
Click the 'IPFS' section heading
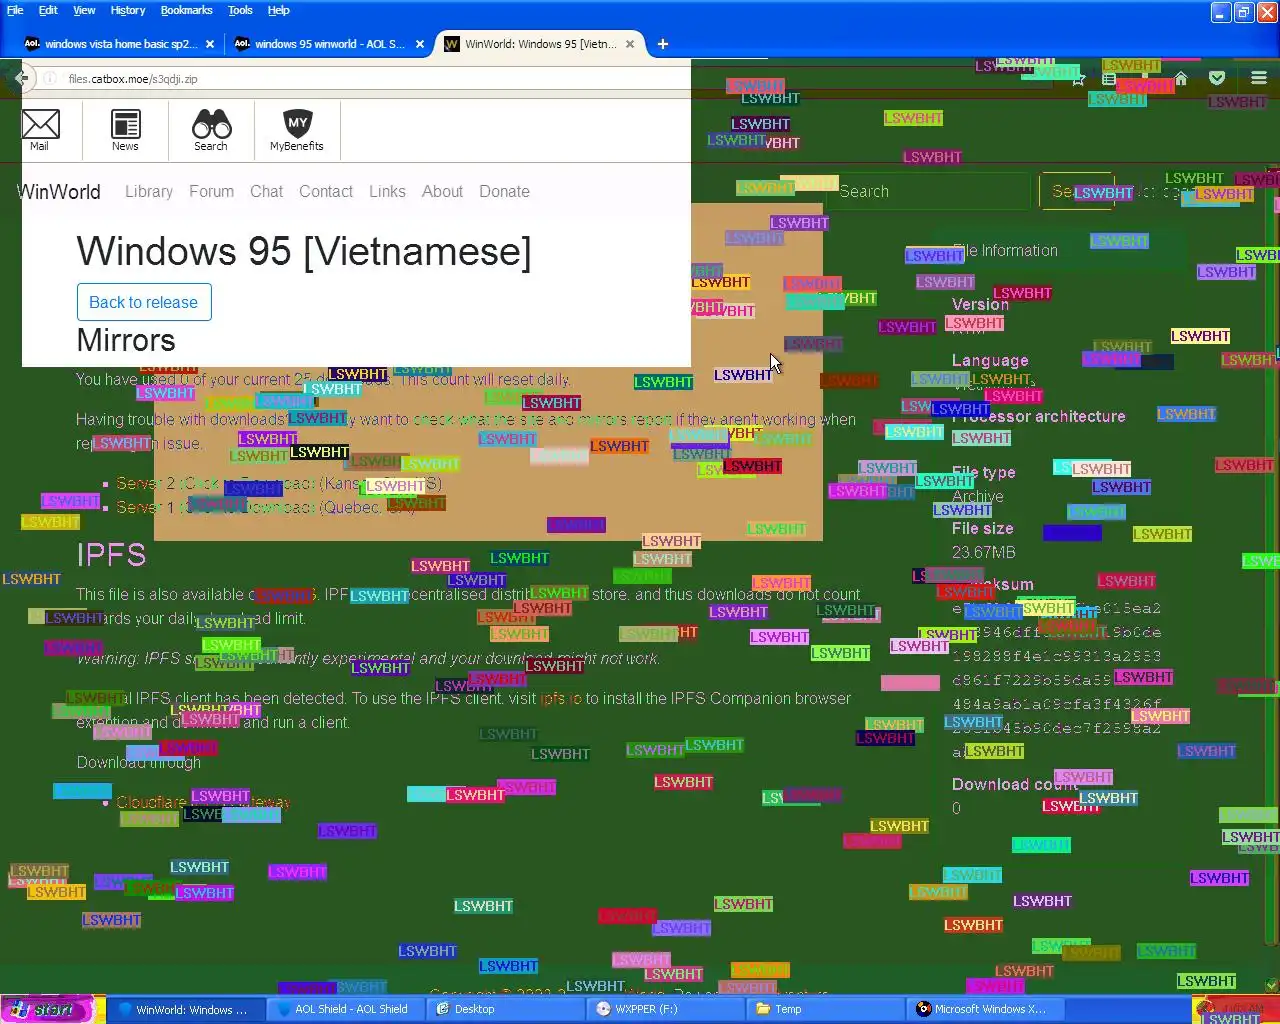point(111,555)
